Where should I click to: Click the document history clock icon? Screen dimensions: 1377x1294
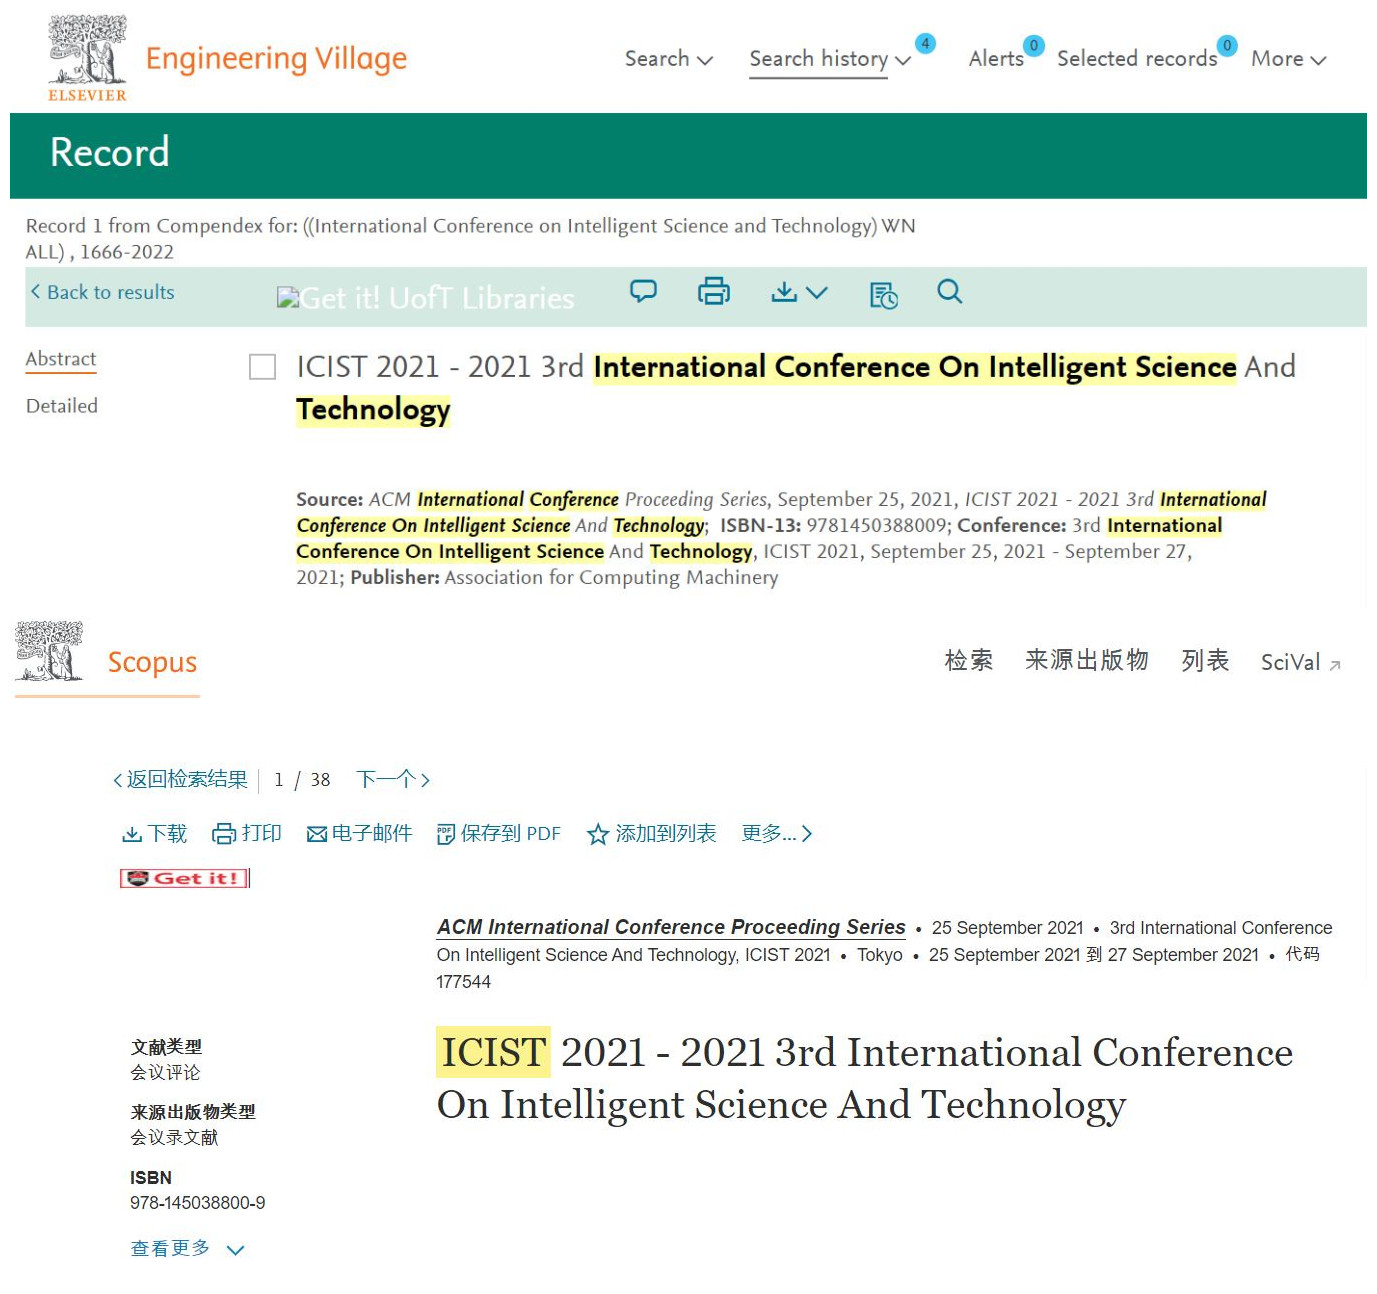pyautogui.click(x=884, y=295)
